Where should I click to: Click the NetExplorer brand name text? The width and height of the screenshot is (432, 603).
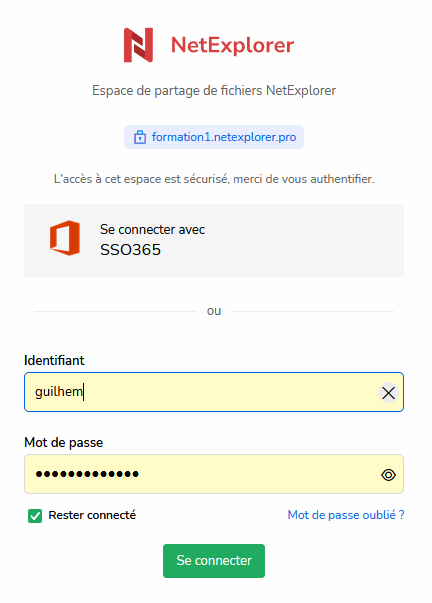coord(232,45)
